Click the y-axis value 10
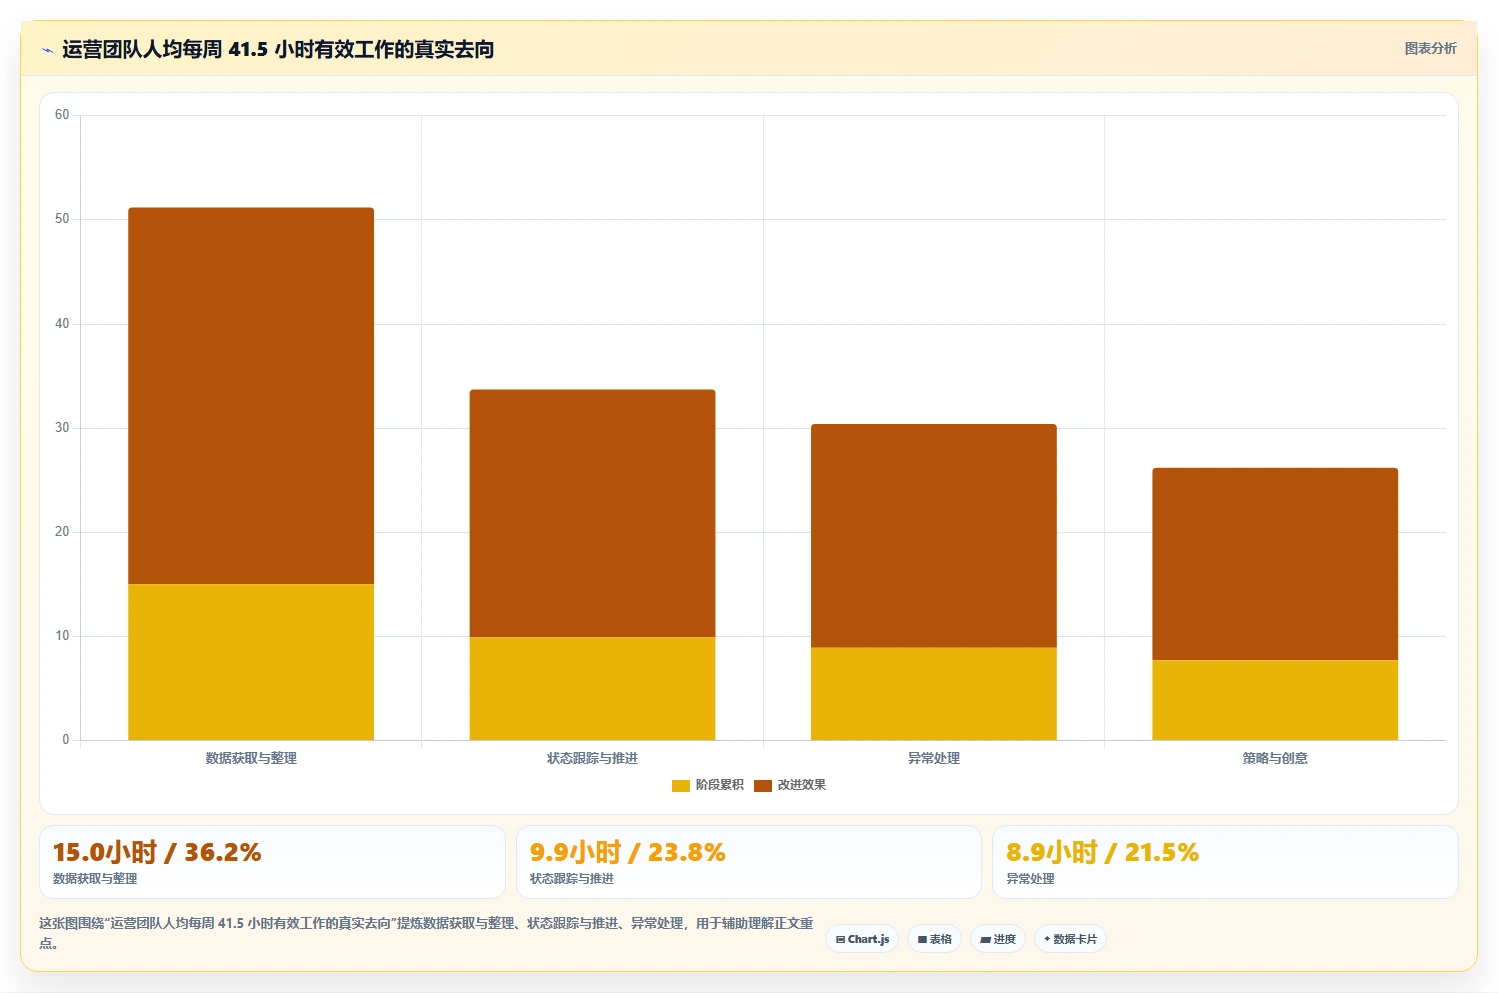The width and height of the screenshot is (1498, 993). (62, 636)
